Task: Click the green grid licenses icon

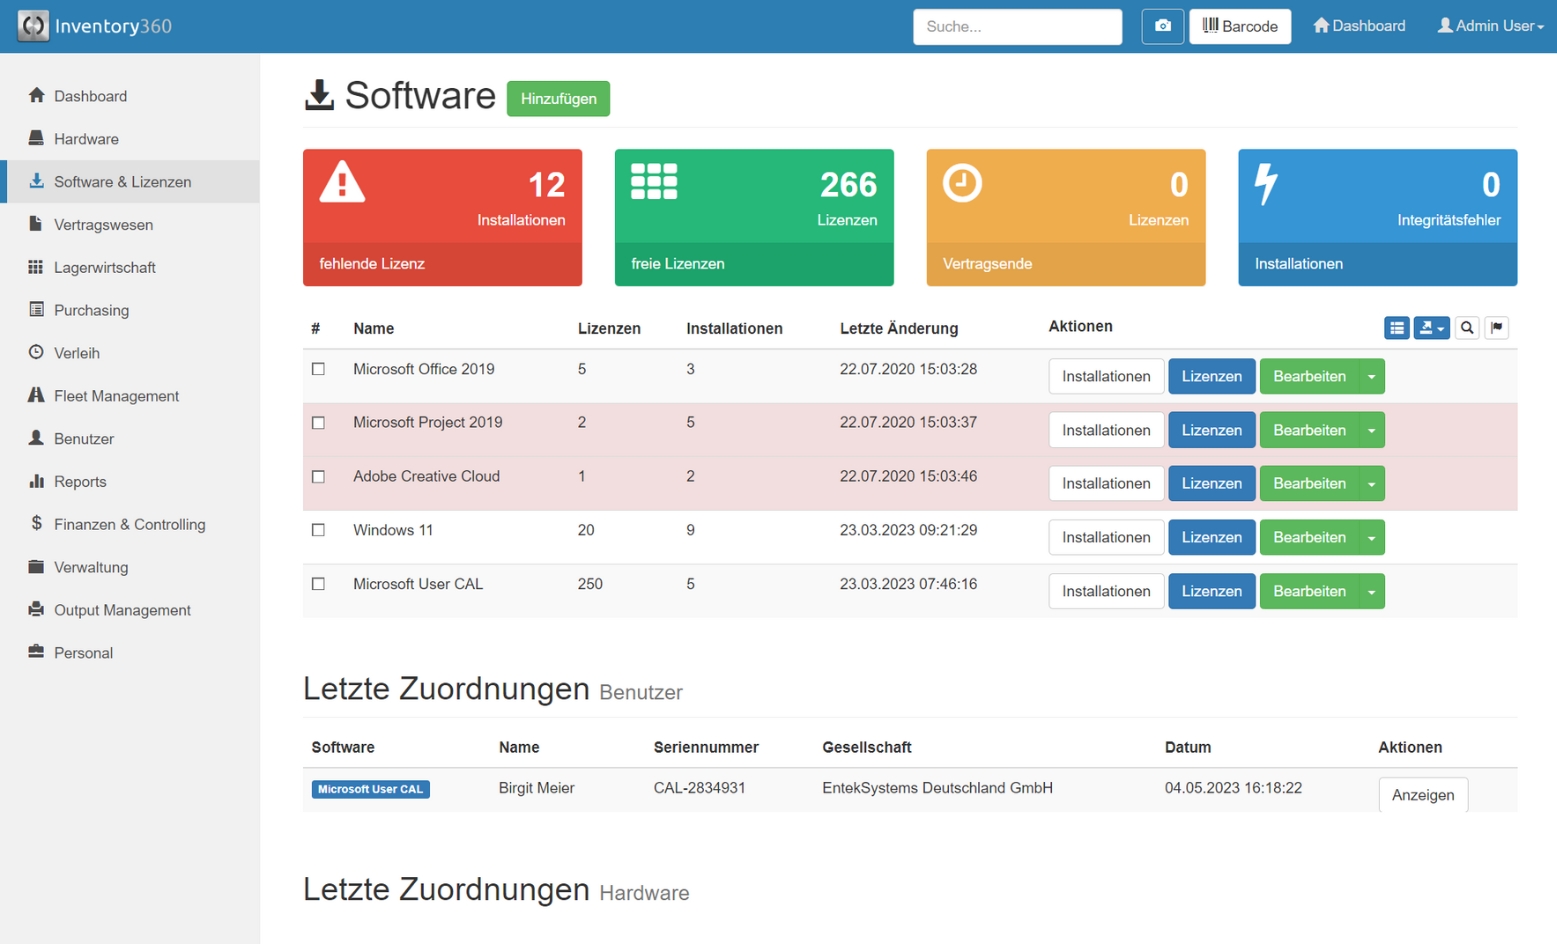Action: tap(654, 182)
